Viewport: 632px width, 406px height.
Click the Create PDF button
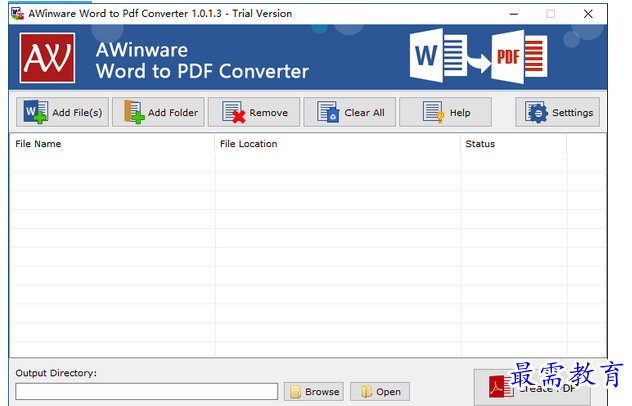(x=532, y=387)
